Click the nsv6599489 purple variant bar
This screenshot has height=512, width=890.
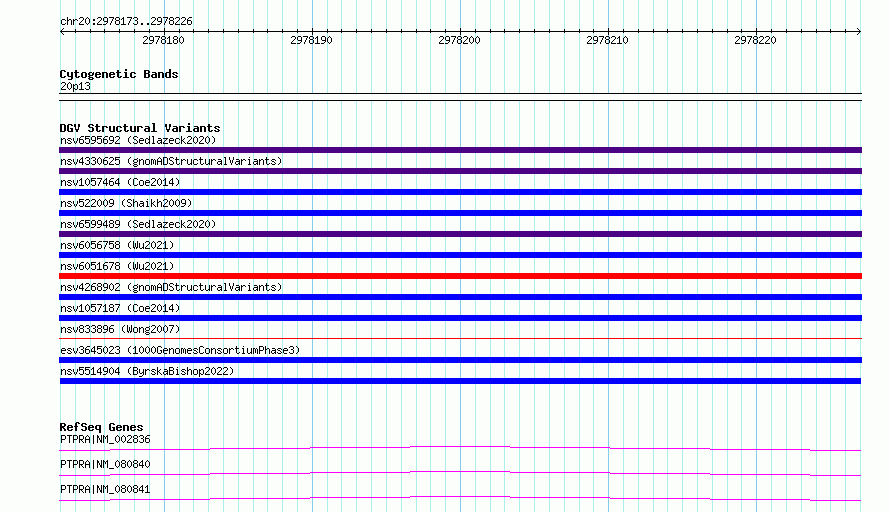click(x=460, y=234)
